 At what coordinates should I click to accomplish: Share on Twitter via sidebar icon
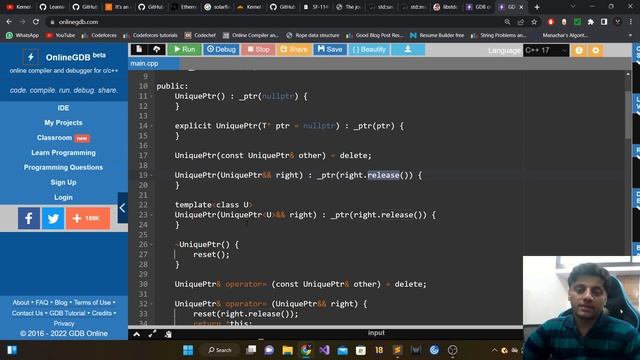click(x=53, y=218)
